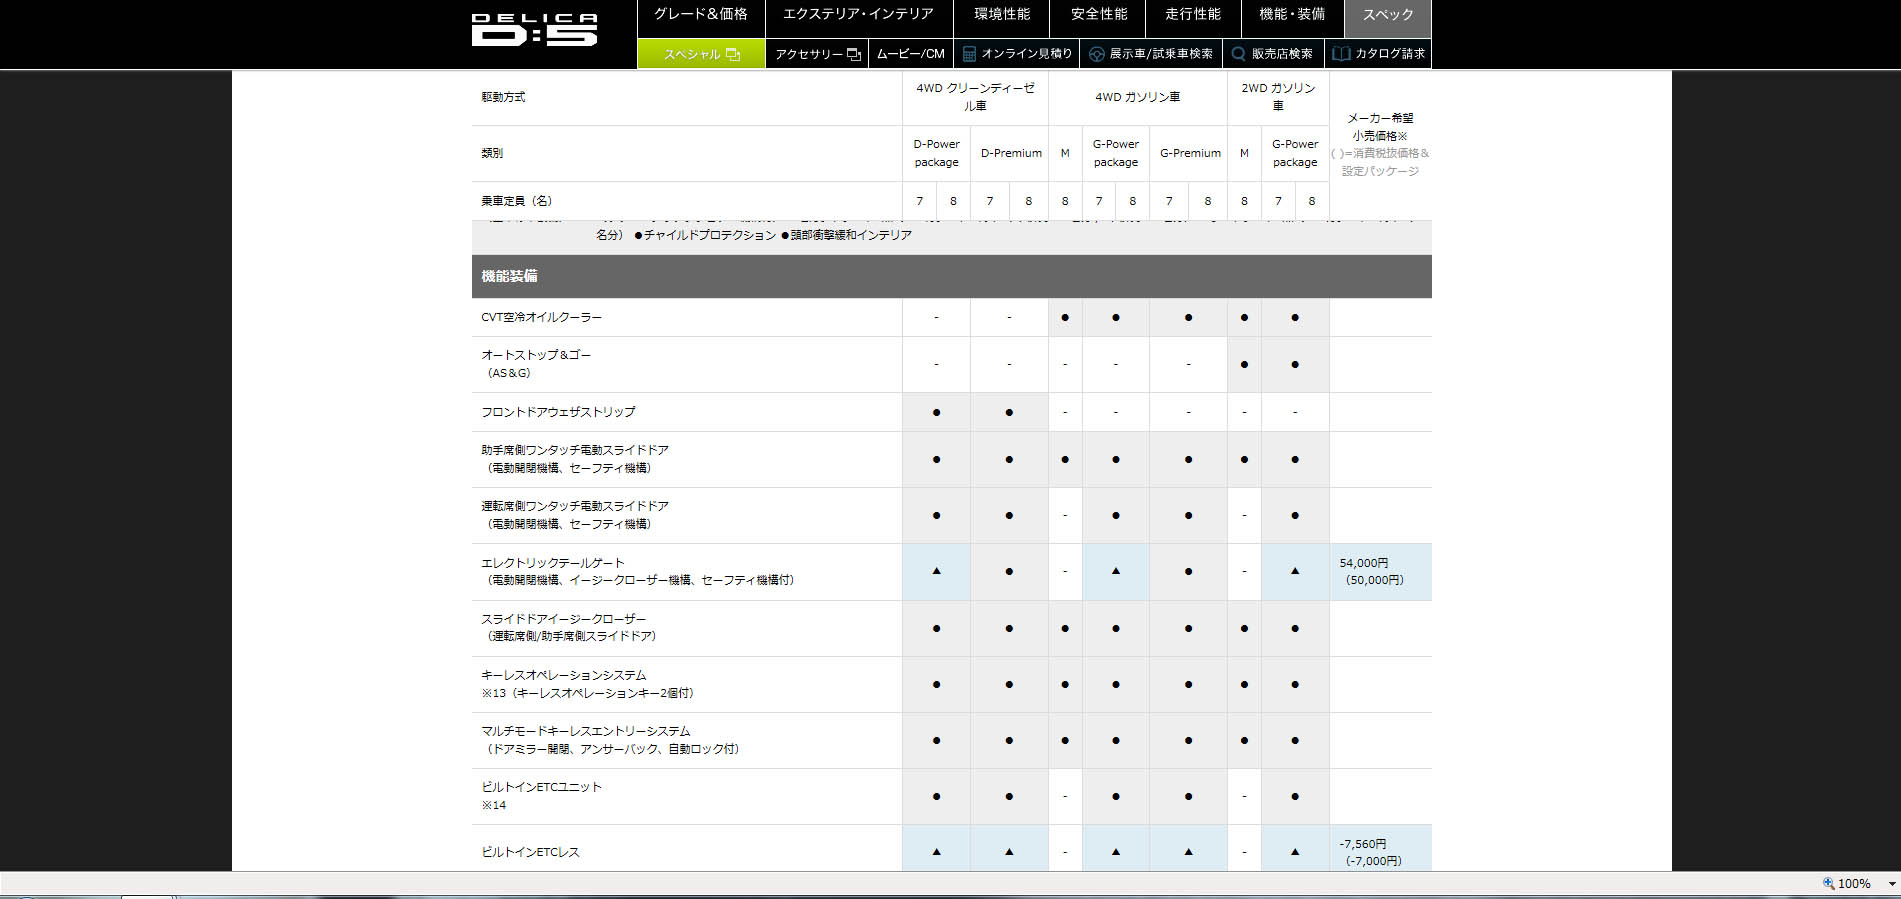Viewport: 1901px width, 899px height.
Task: Click the 運転席側ワンタッチ電動スライドドア row label
Action: tap(575, 515)
